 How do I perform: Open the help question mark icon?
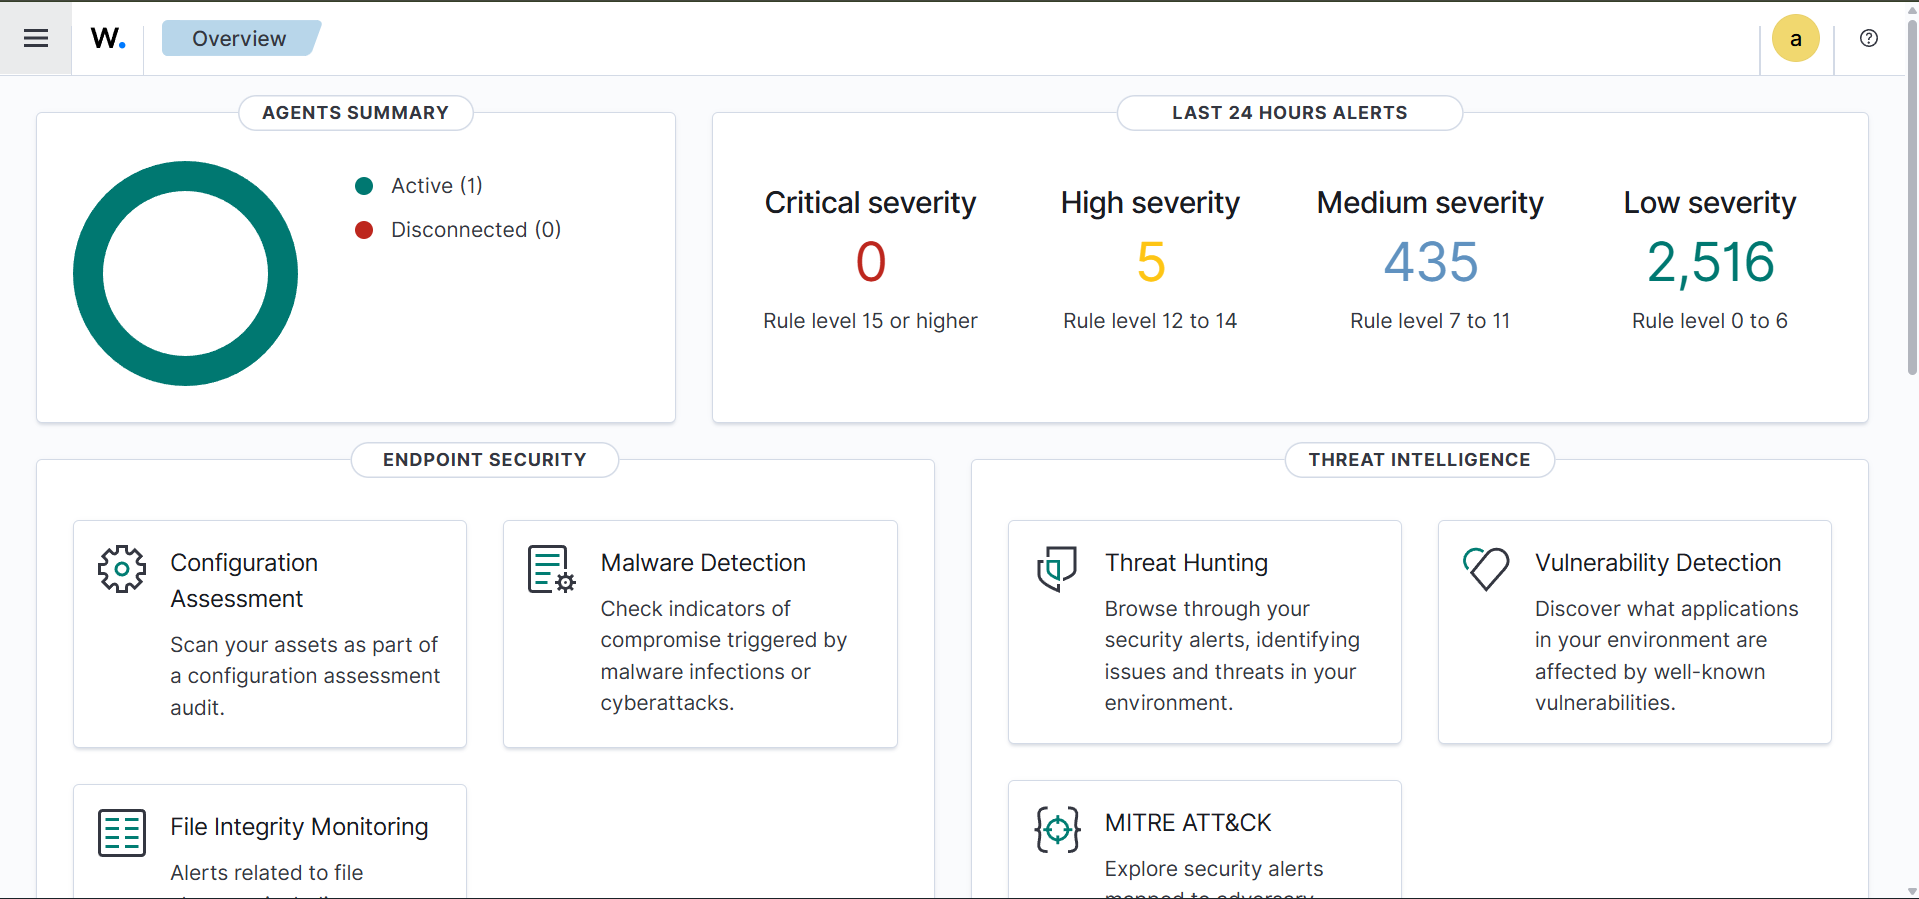[1868, 38]
